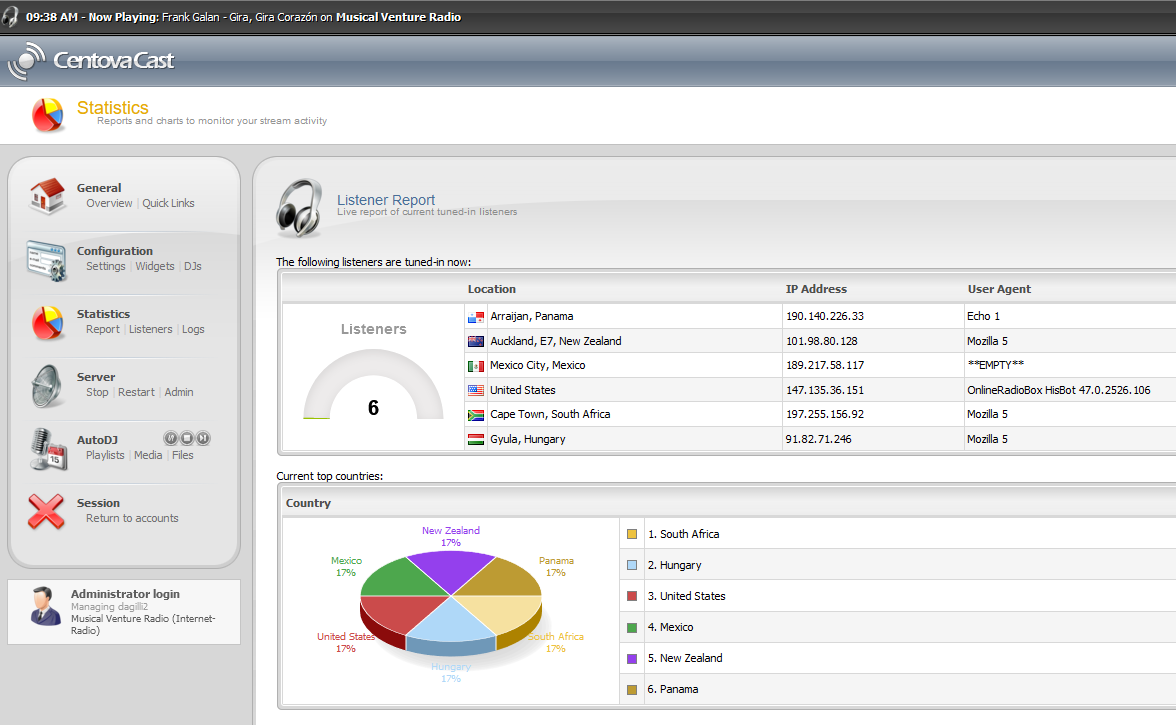The height and width of the screenshot is (725, 1176).
Task: Restart the server via Restart link
Action: tap(136, 393)
